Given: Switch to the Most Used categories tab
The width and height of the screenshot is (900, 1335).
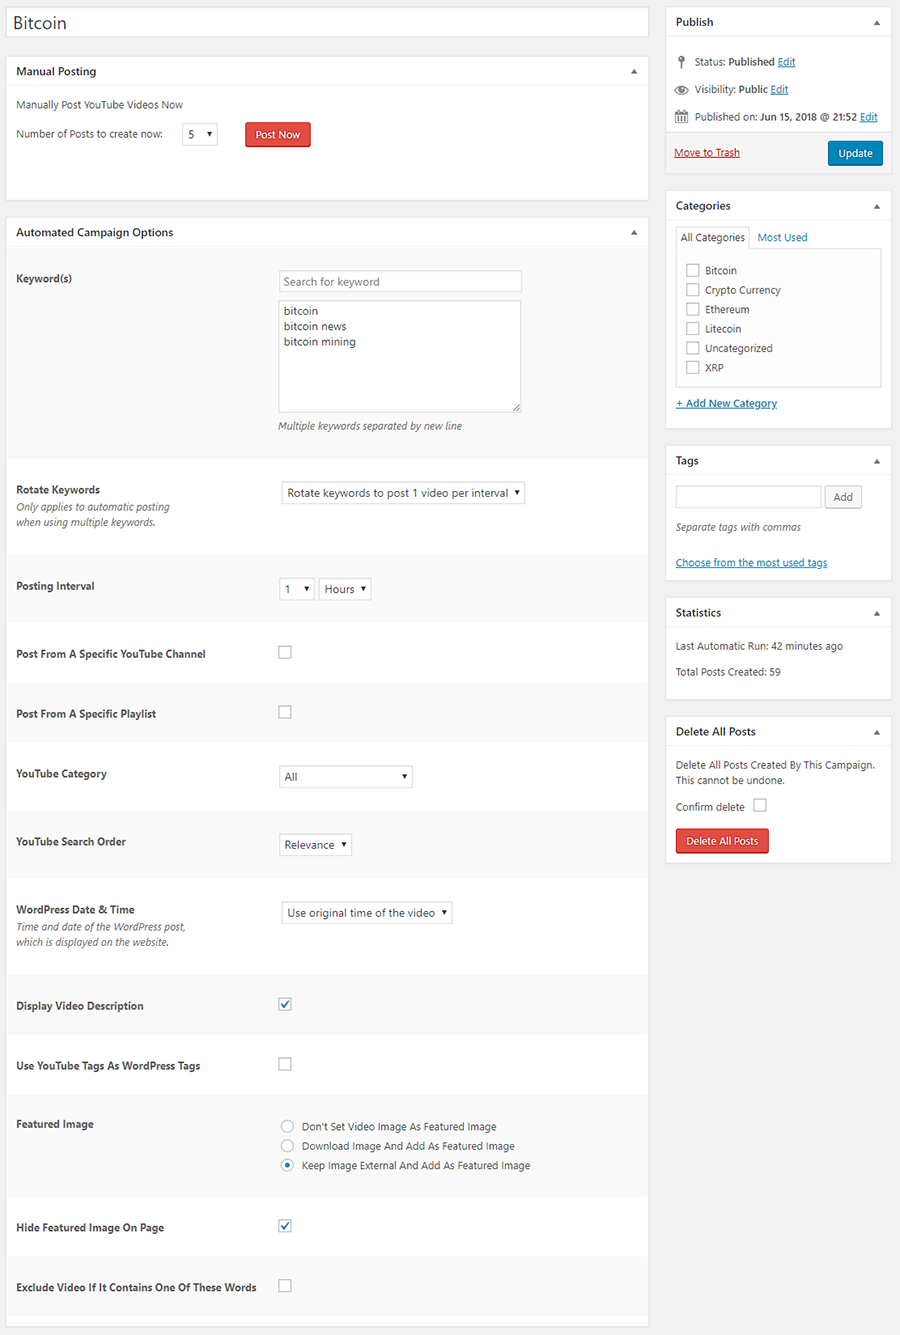Looking at the screenshot, I should click(782, 238).
